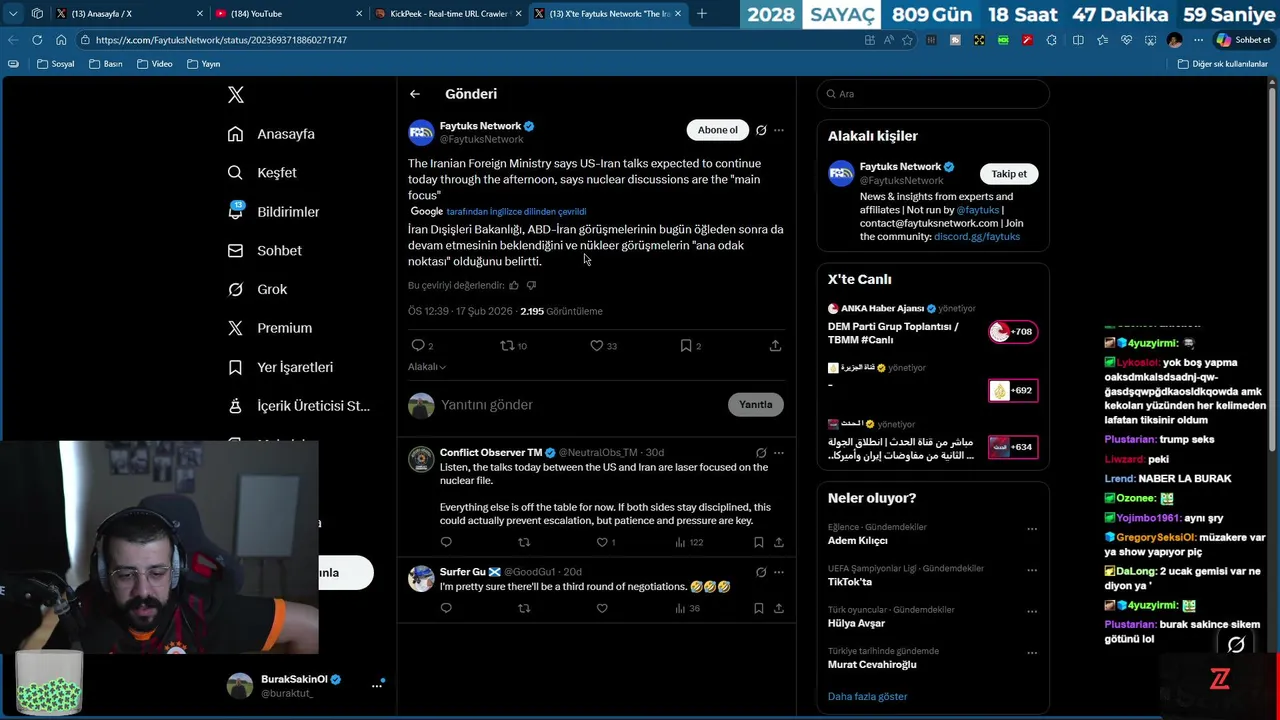
Task: Rate the translation with thumbs down
Action: [531, 285]
